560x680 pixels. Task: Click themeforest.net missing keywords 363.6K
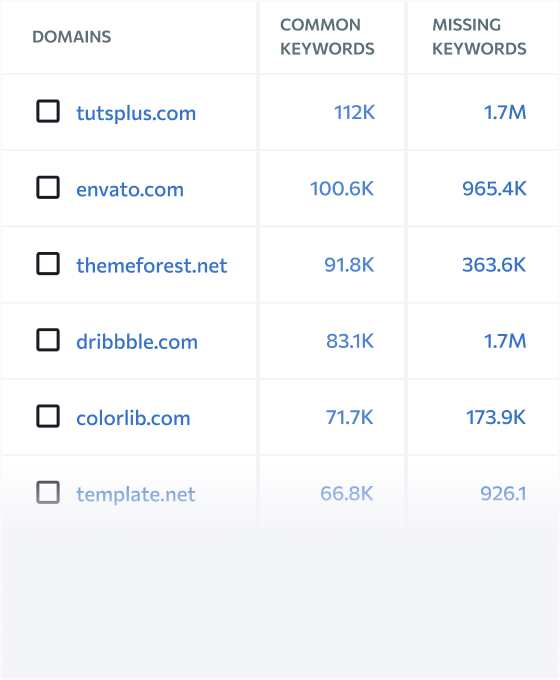[x=494, y=265]
